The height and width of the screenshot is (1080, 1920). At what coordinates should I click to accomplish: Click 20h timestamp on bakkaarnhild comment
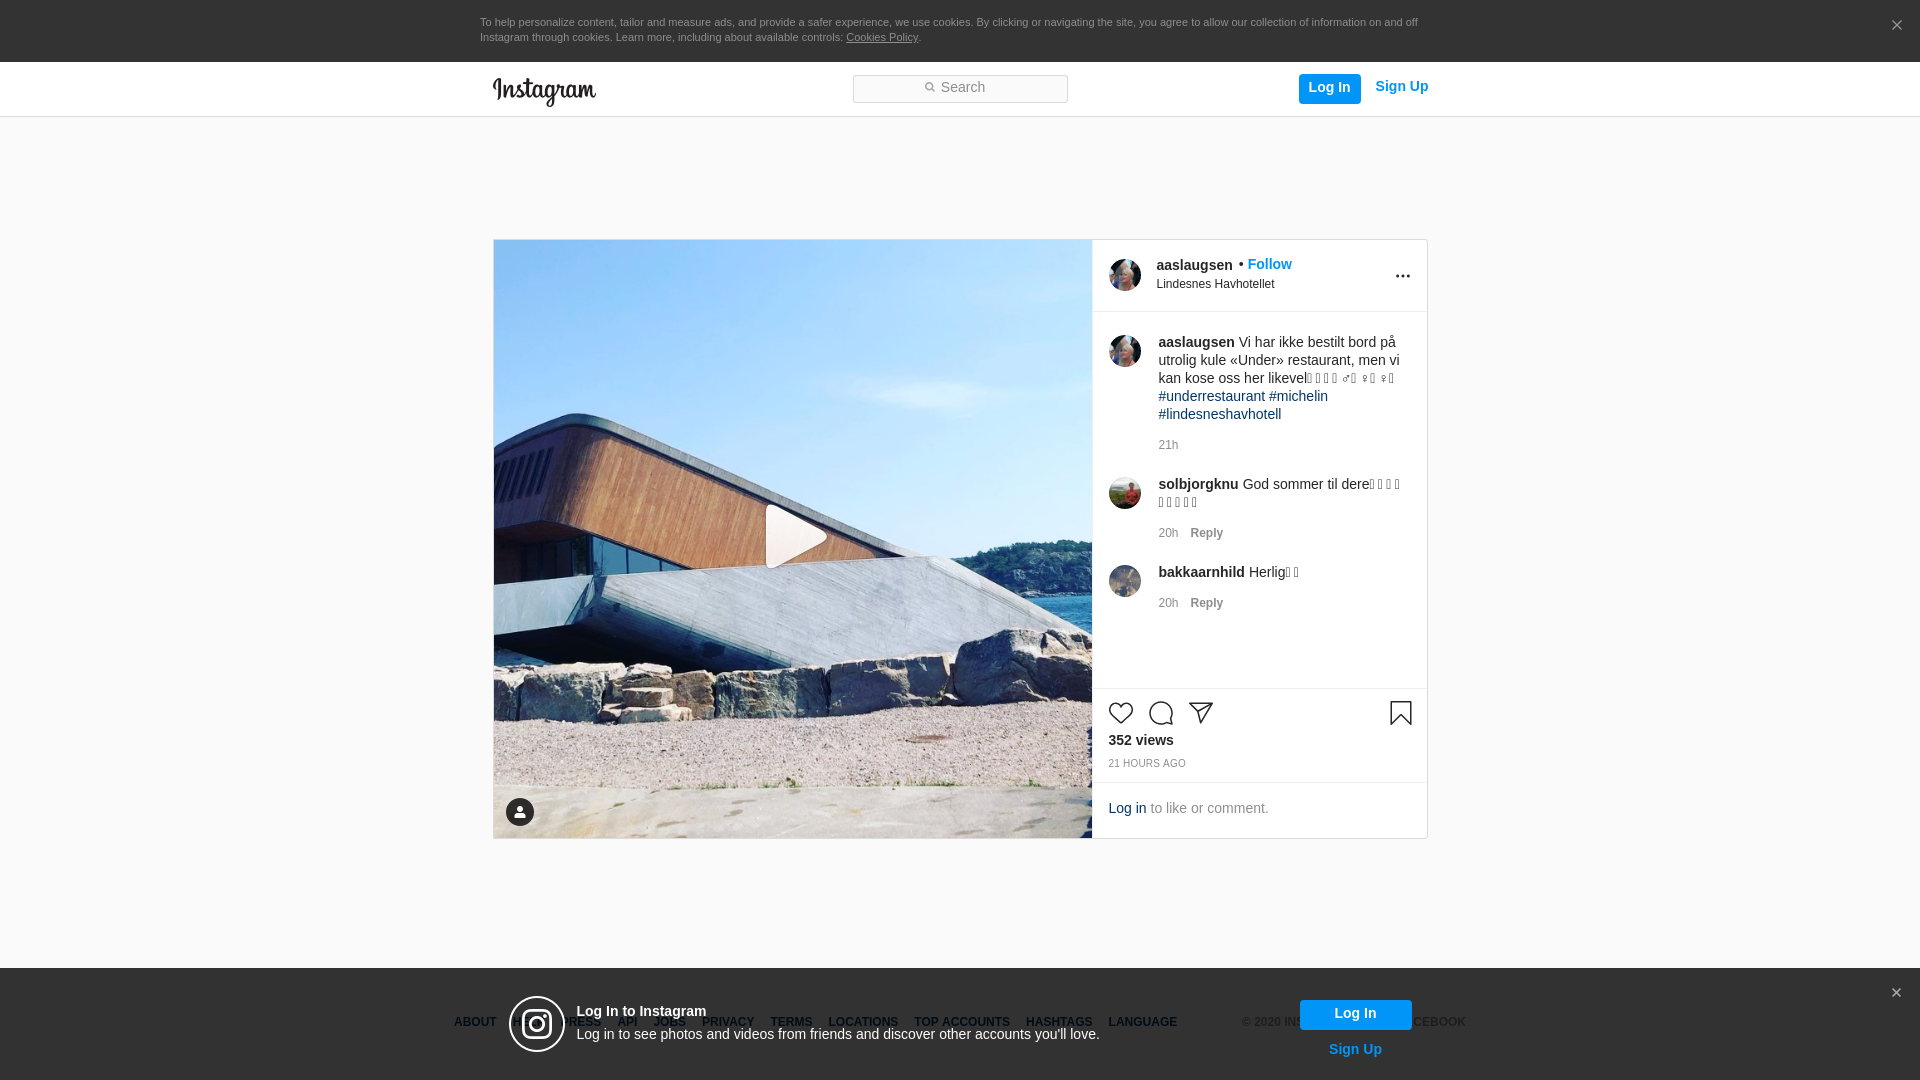tap(1168, 603)
